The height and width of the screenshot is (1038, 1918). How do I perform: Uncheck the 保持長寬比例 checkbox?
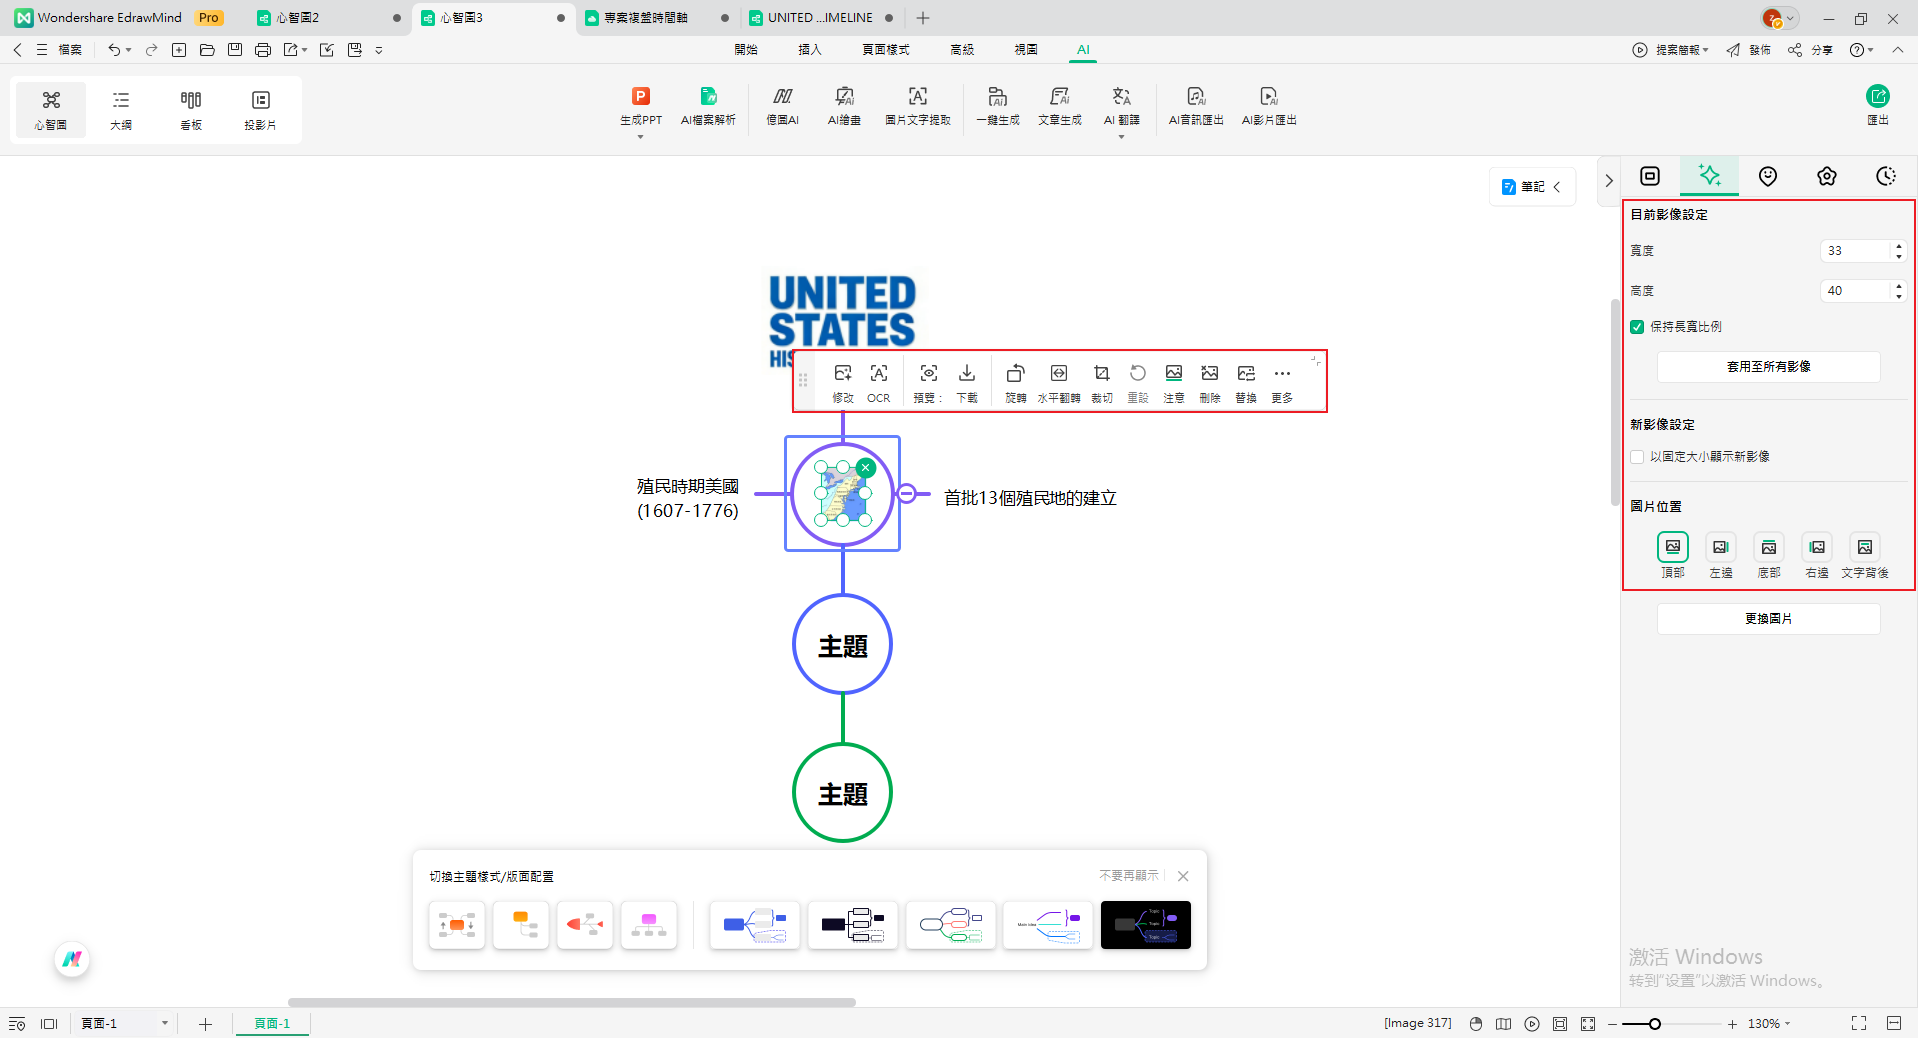pyautogui.click(x=1637, y=327)
